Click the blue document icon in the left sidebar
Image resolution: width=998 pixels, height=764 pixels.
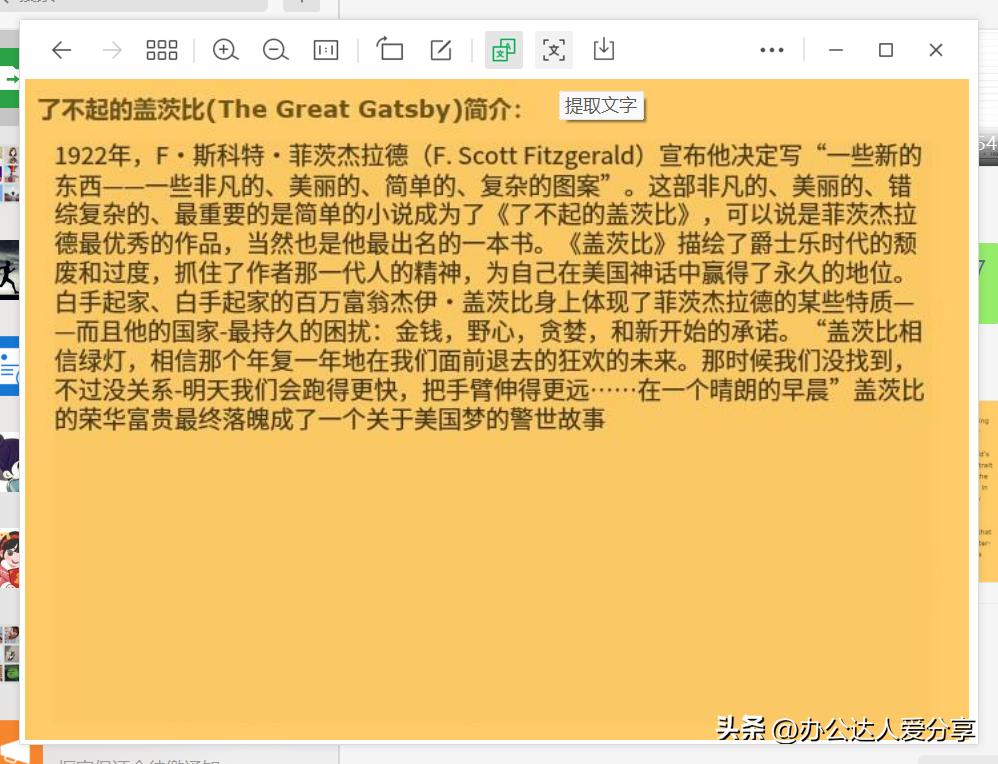tap(7, 360)
